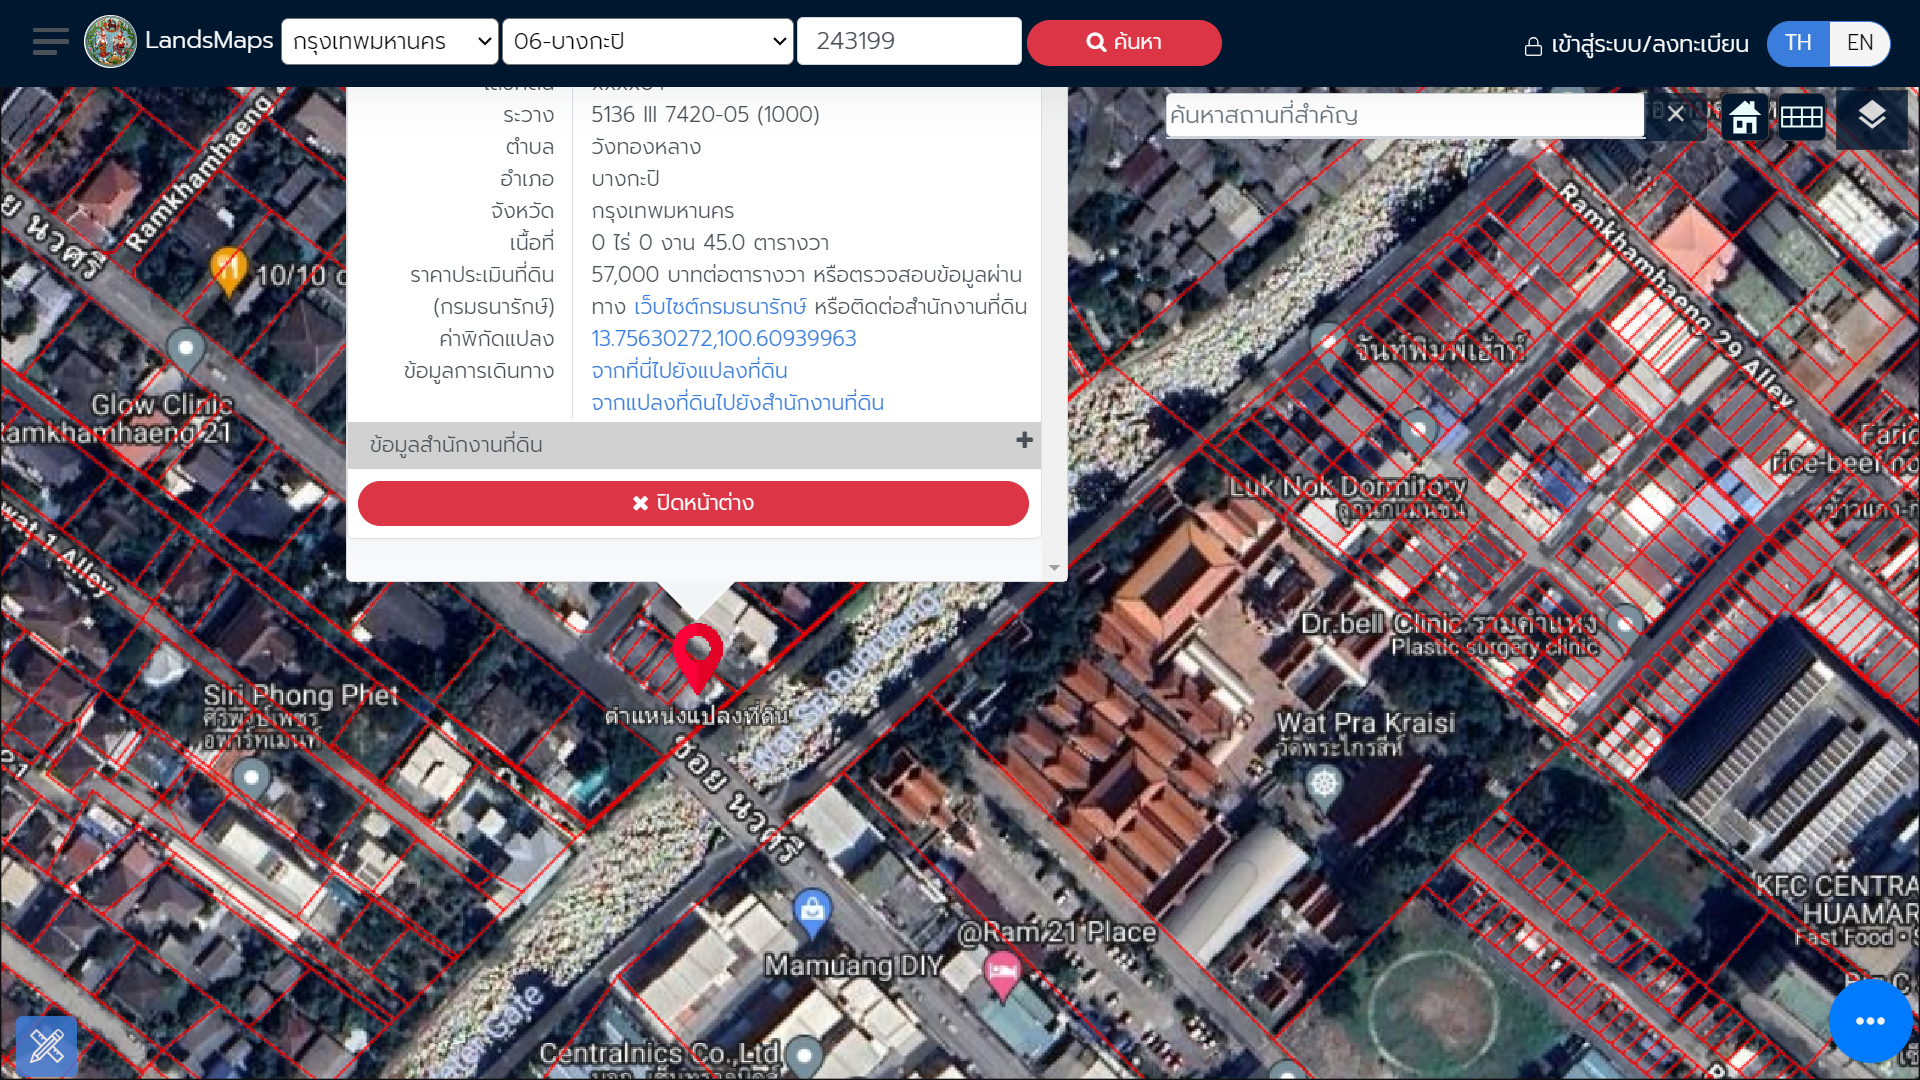This screenshot has height=1080, width=1920.
Task: Click the login/register เข้าสู่ระบบ link
Action: coord(1636,45)
